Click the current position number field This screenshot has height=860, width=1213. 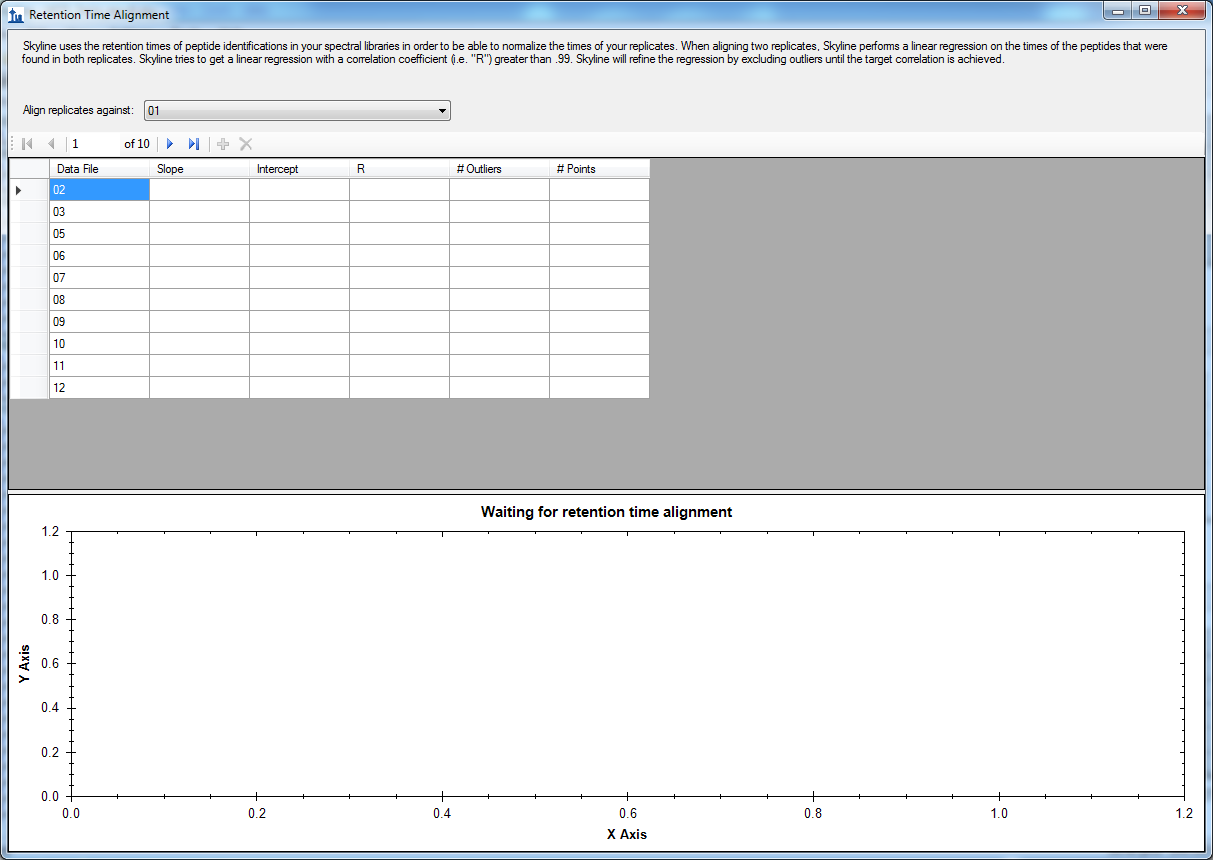pos(94,144)
